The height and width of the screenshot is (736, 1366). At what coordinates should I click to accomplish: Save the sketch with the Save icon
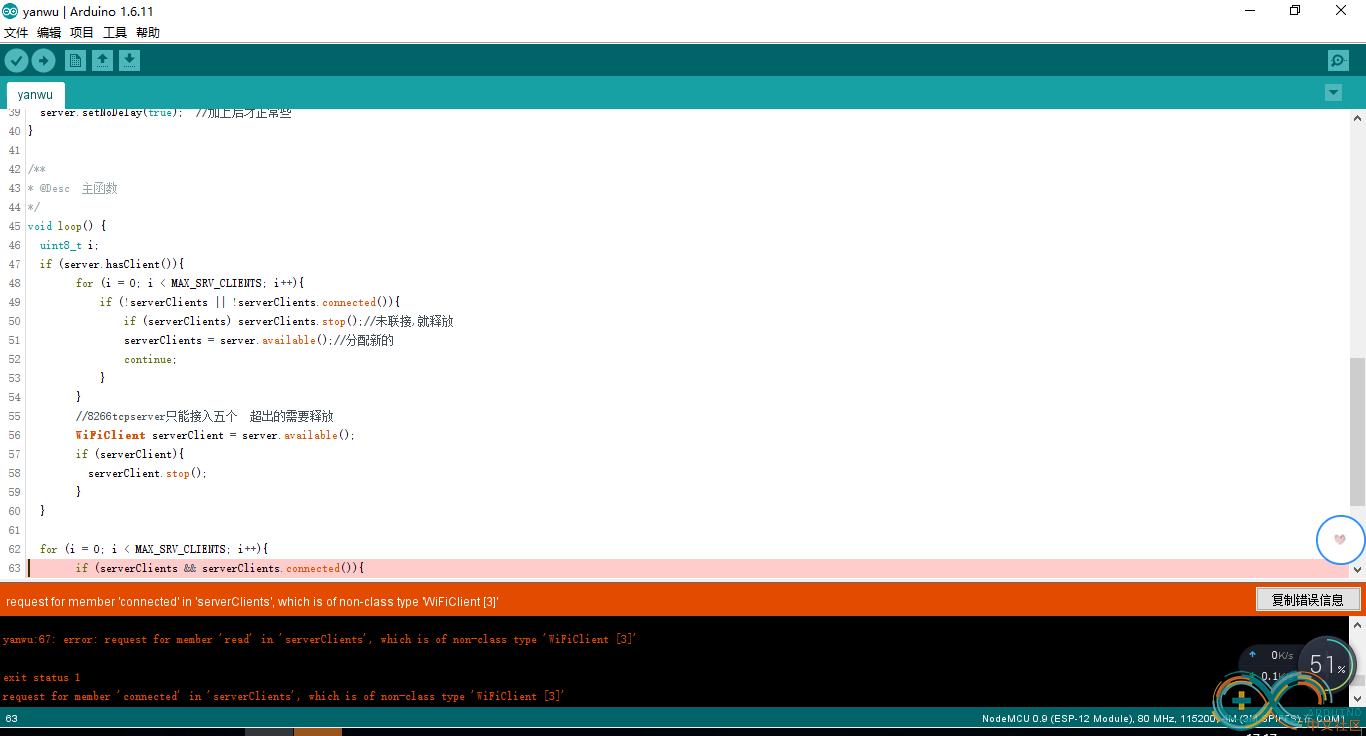[129, 61]
